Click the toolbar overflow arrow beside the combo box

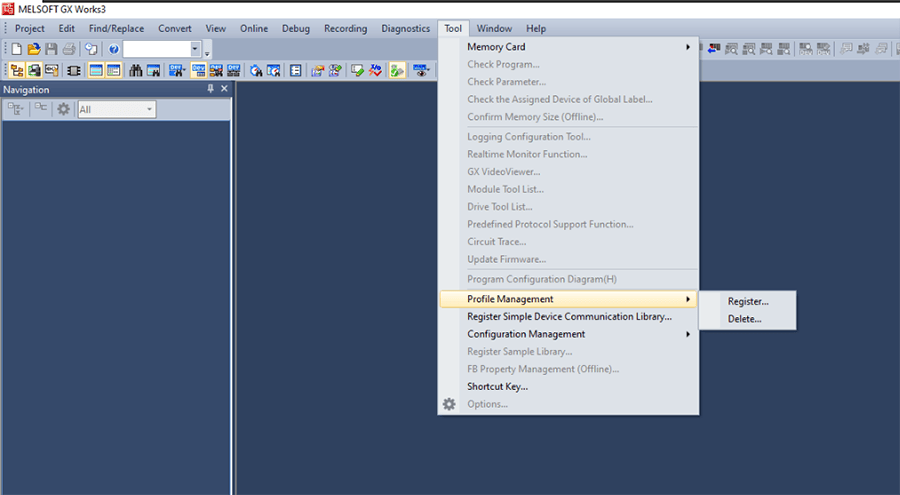click(207, 54)
